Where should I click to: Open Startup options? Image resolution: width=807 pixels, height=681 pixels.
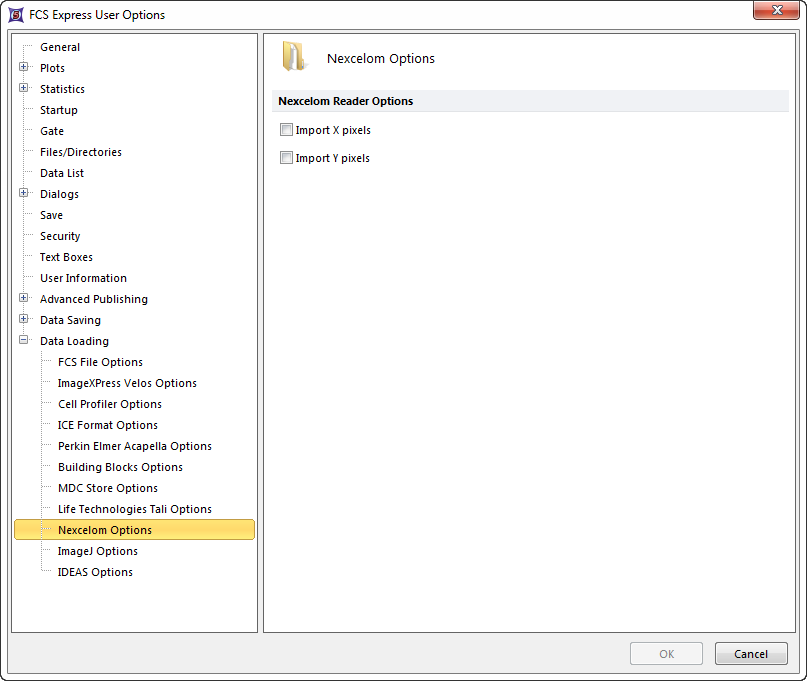(59, 110)
